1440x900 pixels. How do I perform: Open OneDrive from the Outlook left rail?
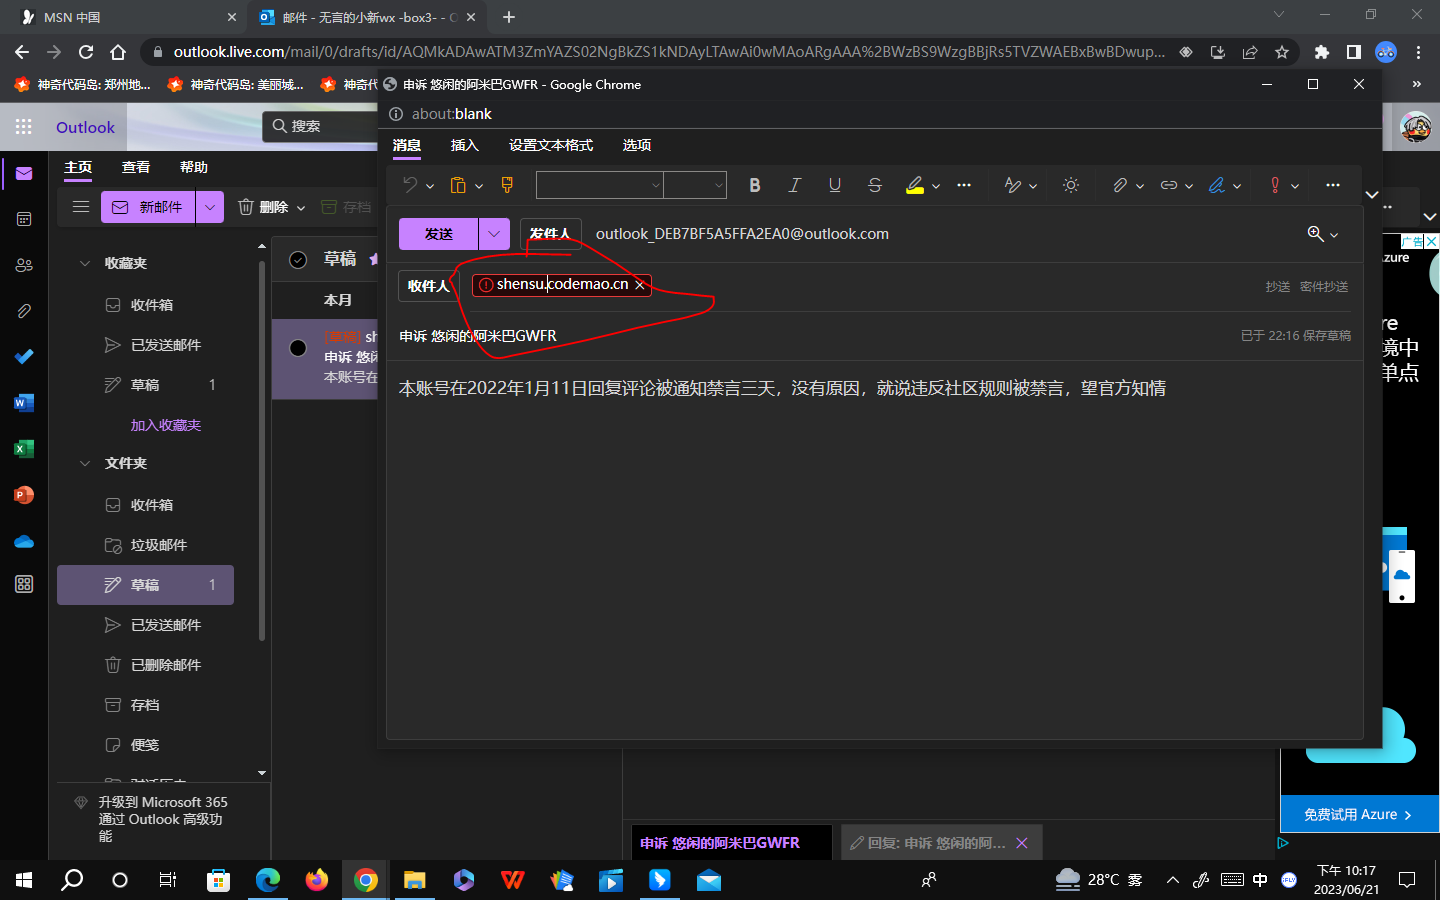pyautogui.click(x=24, y=541)
